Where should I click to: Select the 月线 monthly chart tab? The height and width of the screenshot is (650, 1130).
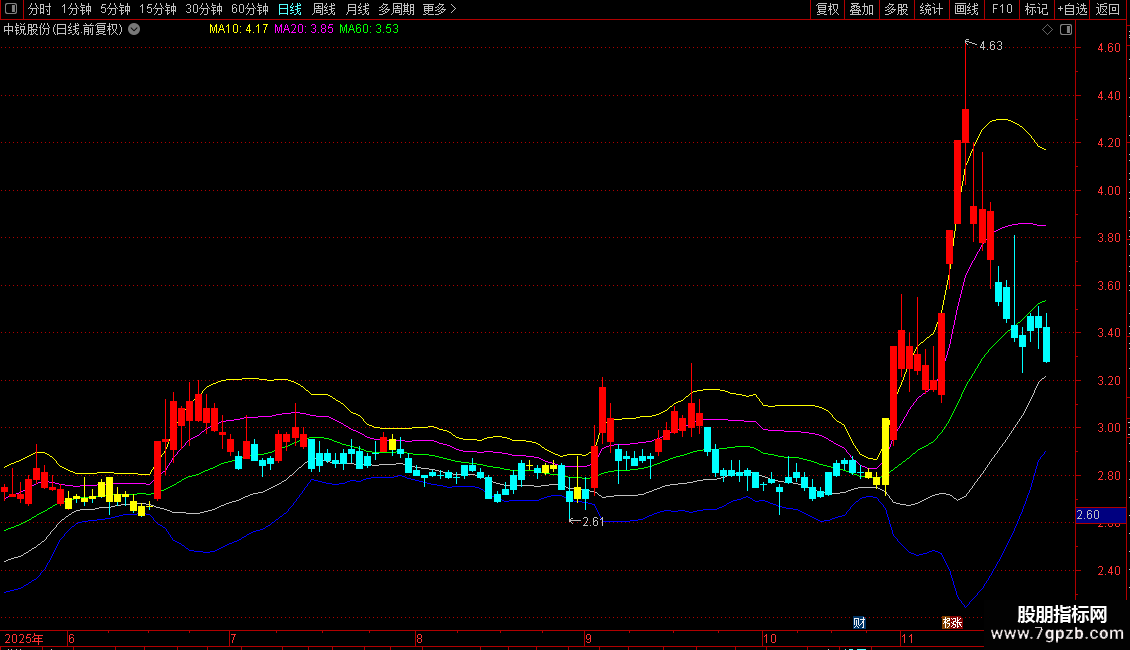pyautogui.click(x=357, y=9)
